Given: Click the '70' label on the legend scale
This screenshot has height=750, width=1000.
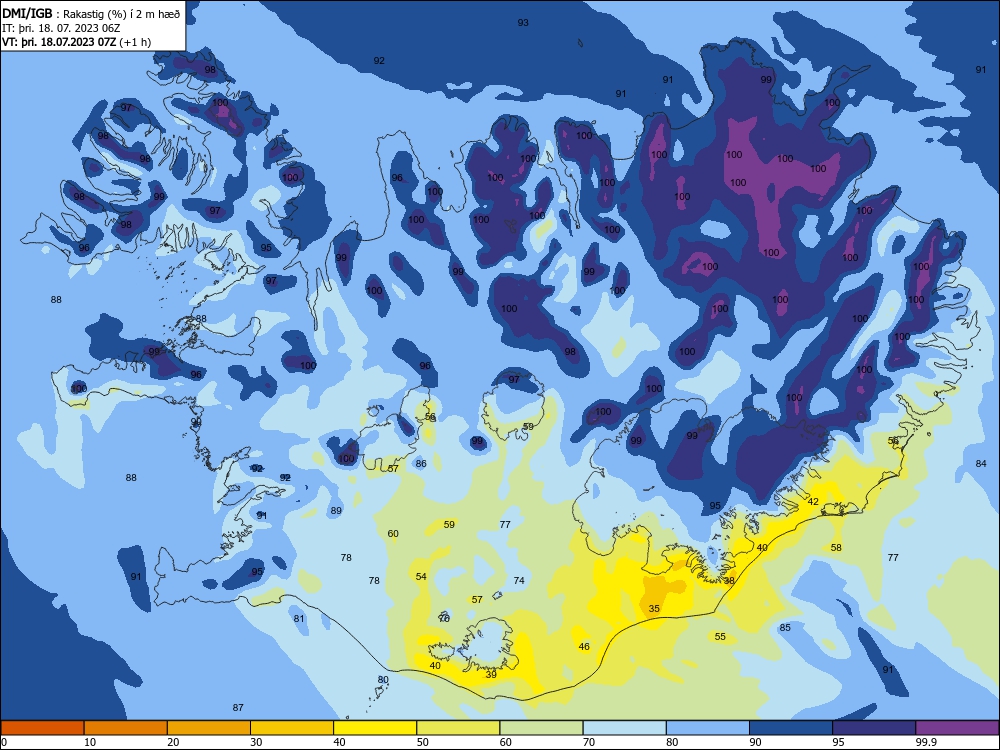Looking at the screenshot, I should [589, 742].
